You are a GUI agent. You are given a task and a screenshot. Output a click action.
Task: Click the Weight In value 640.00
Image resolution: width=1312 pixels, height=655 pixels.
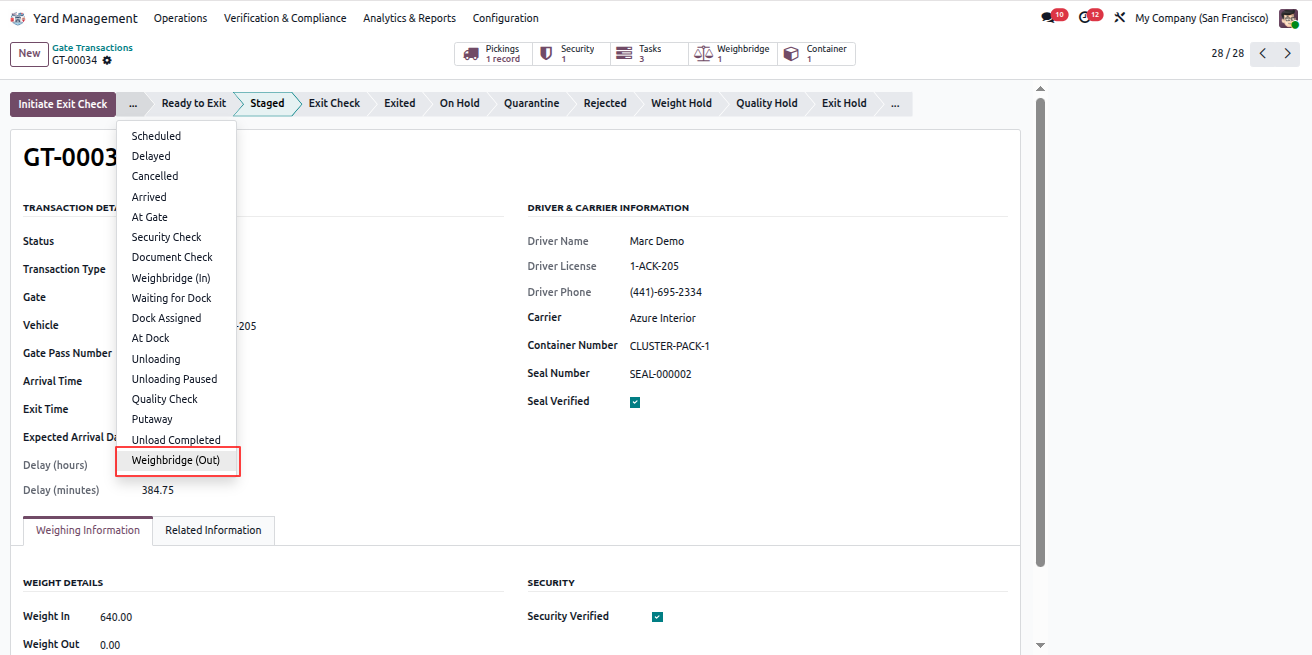116,617
